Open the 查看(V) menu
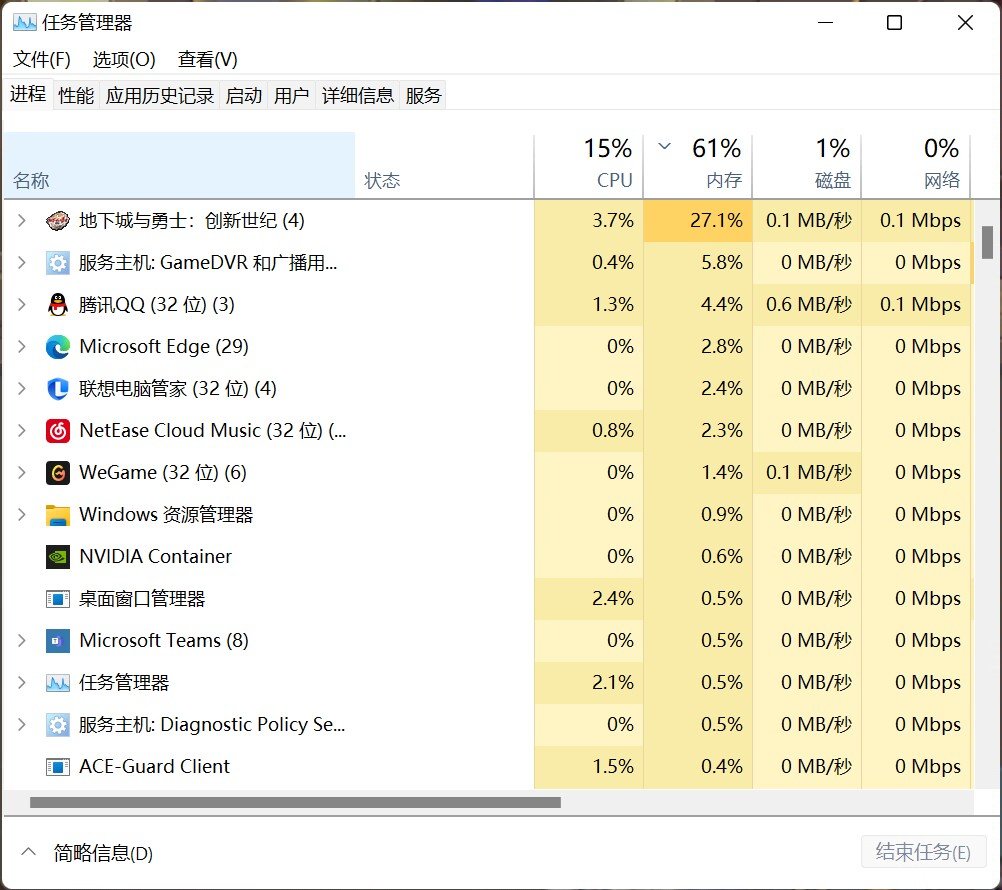Image resolution: width=1002 pixels, height=890 pixels. [208, 59]
